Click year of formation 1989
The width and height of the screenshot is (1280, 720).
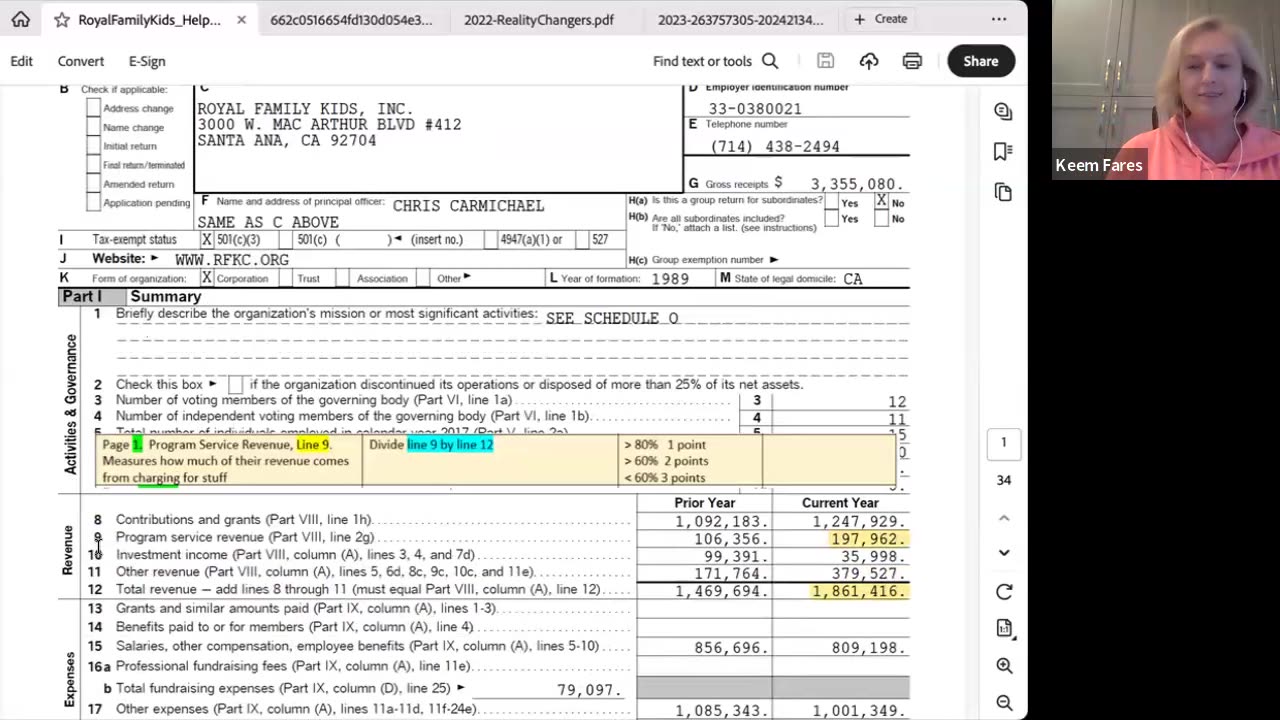[670, 279]
